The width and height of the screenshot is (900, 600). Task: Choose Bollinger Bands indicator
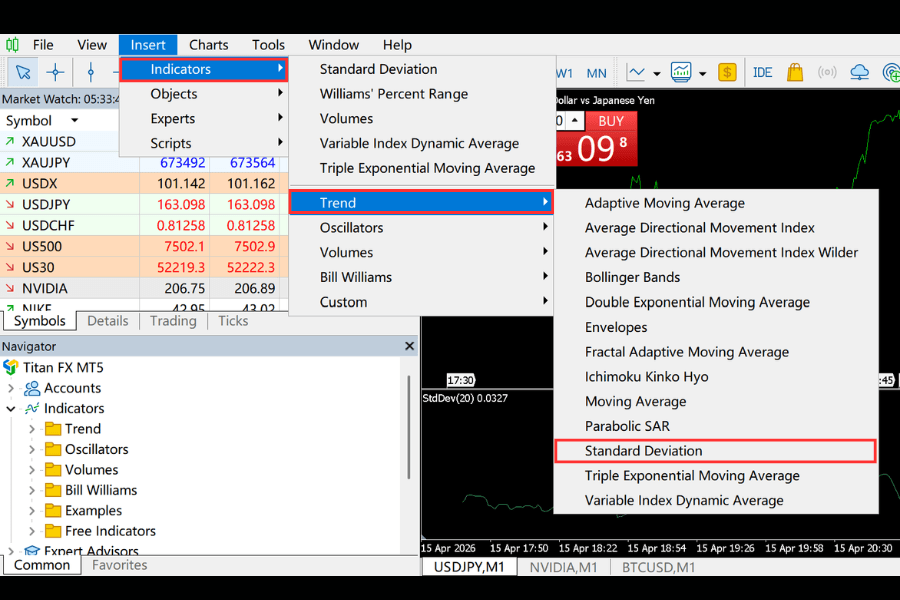[715, 277]
